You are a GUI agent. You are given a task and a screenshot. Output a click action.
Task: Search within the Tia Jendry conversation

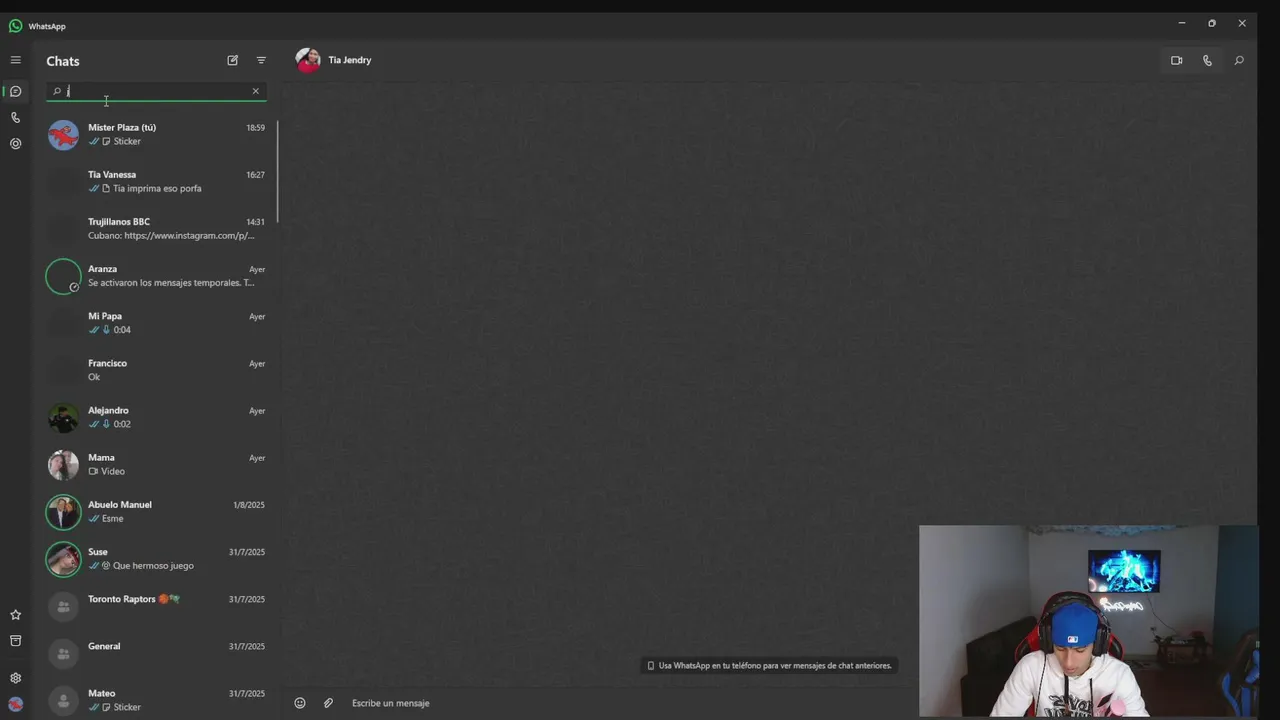click(x=1238, y=60)
